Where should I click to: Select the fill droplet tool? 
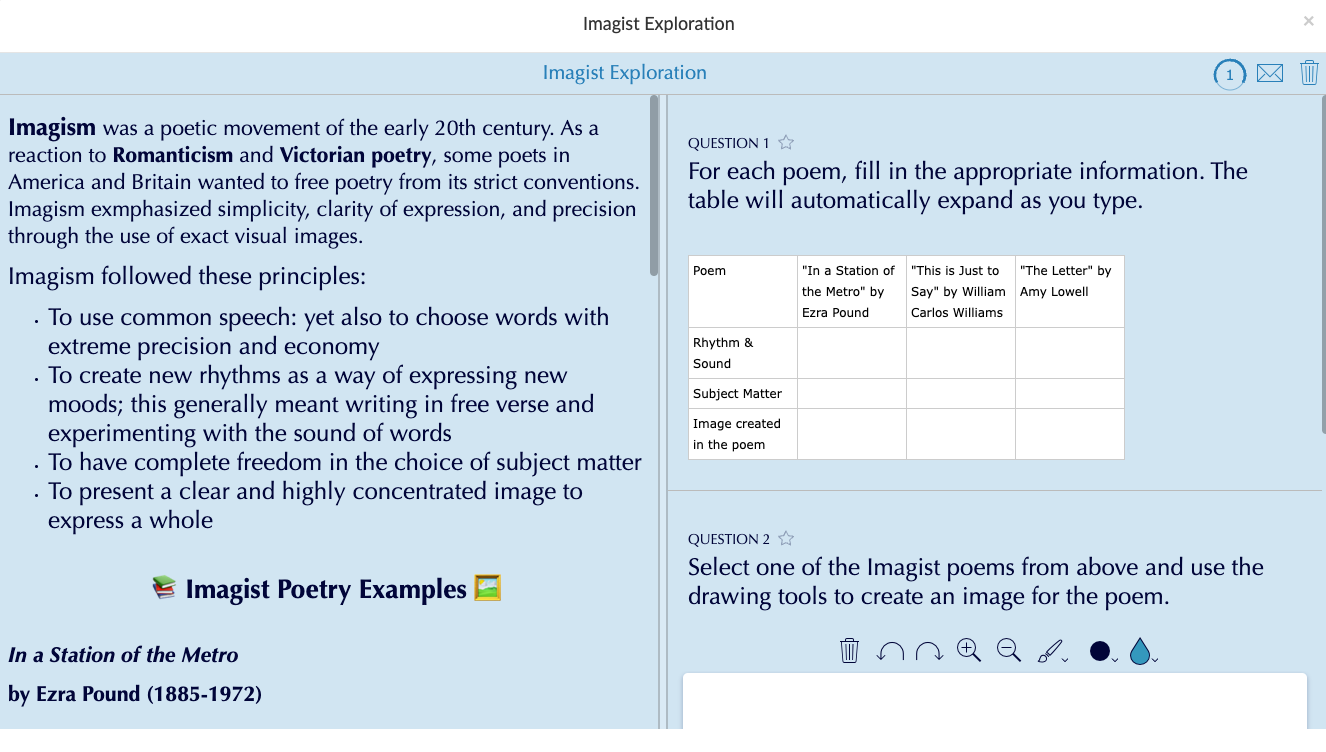(x=1139, y=650)
